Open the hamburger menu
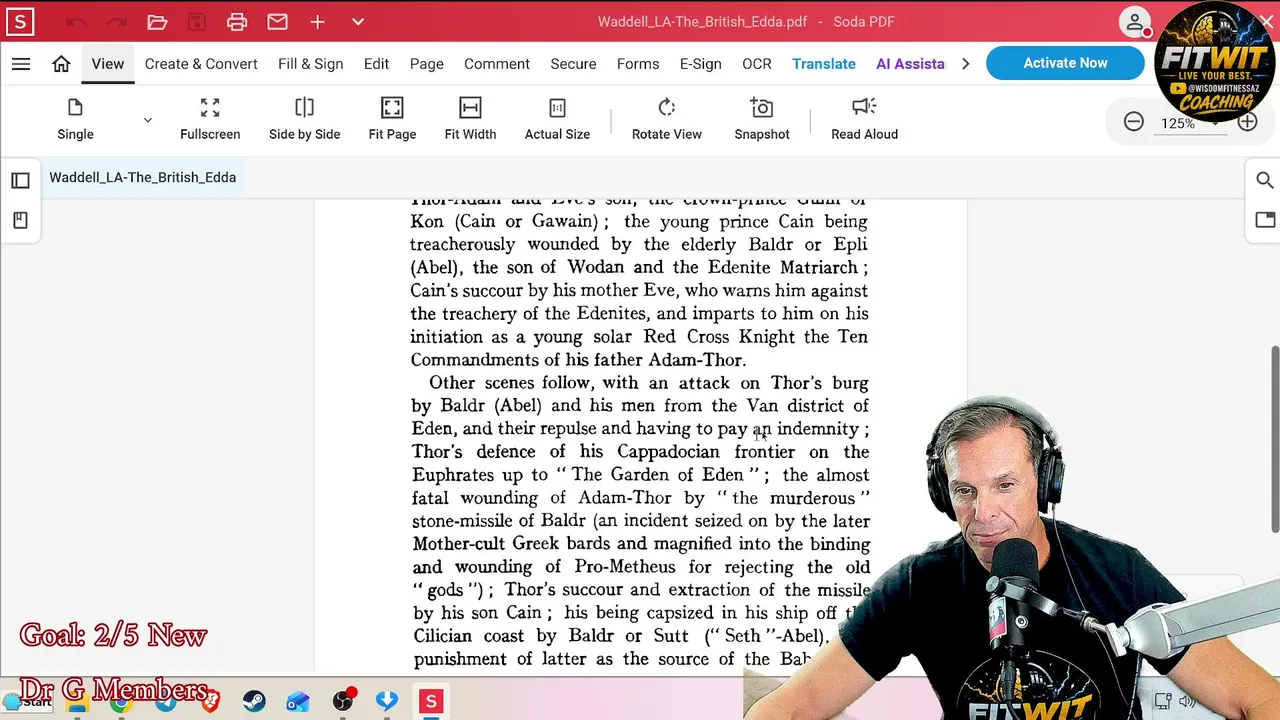1280x720 pixels. coord(21,64)
